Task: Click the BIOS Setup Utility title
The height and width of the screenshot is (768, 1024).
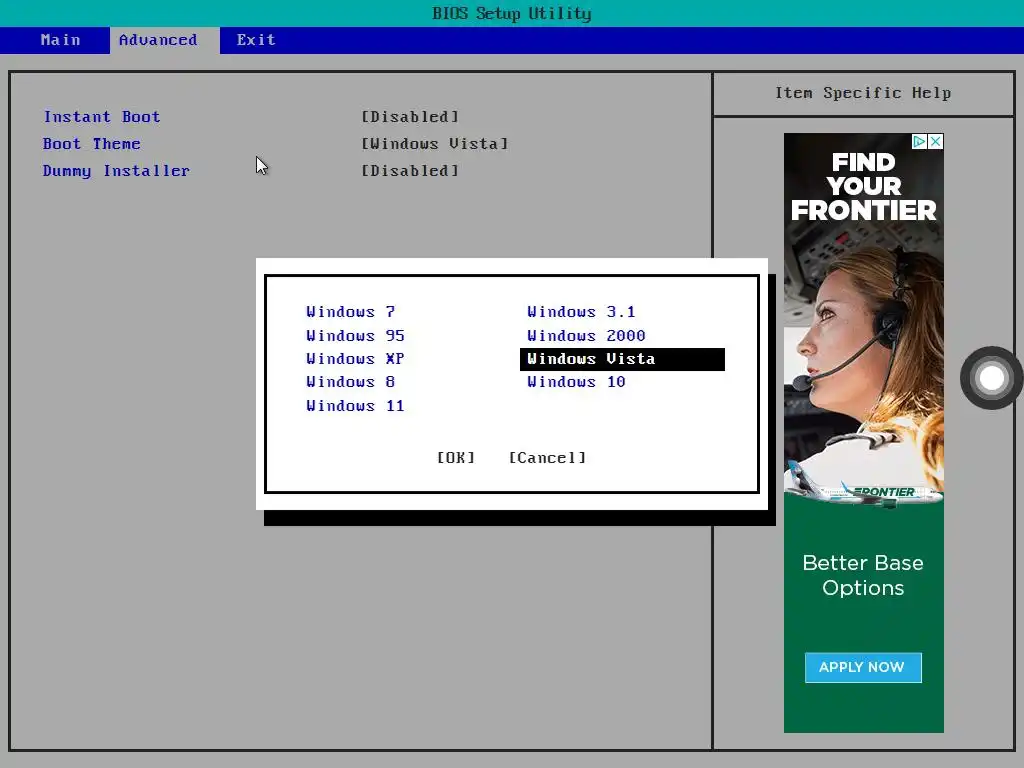Action: pos(512,13)
